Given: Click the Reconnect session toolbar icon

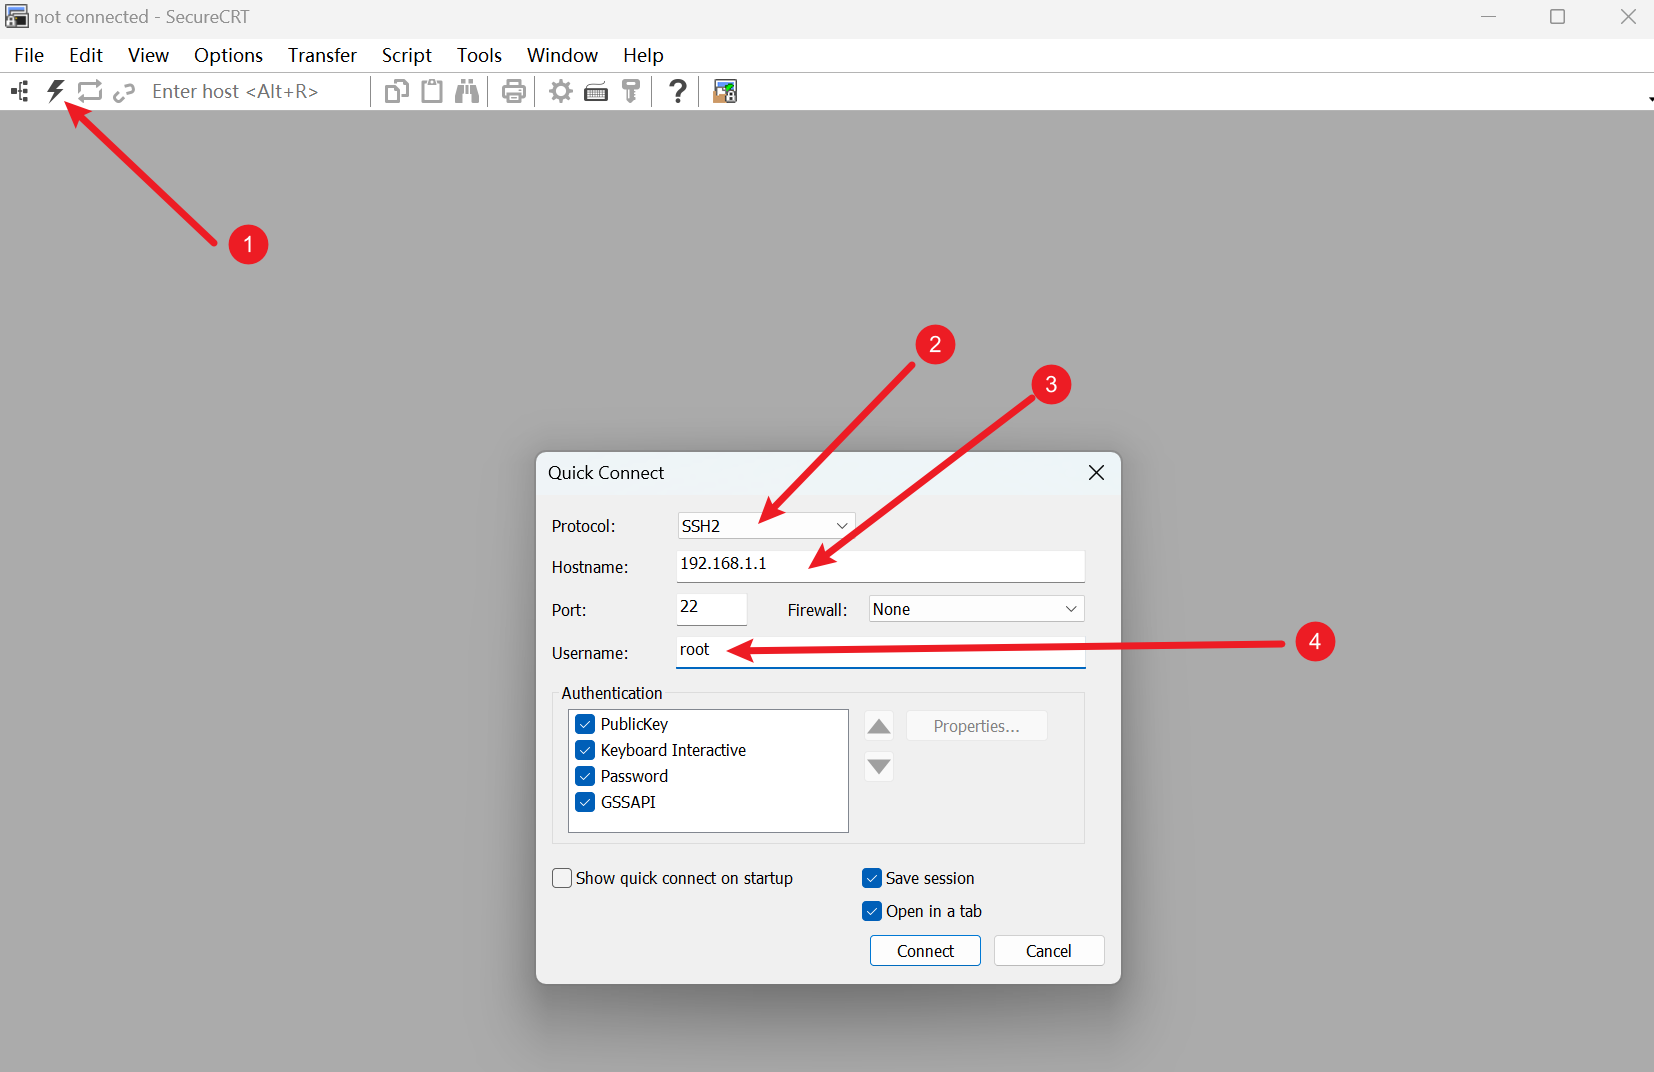Looking at the screenshot, I should pos(90,92).
